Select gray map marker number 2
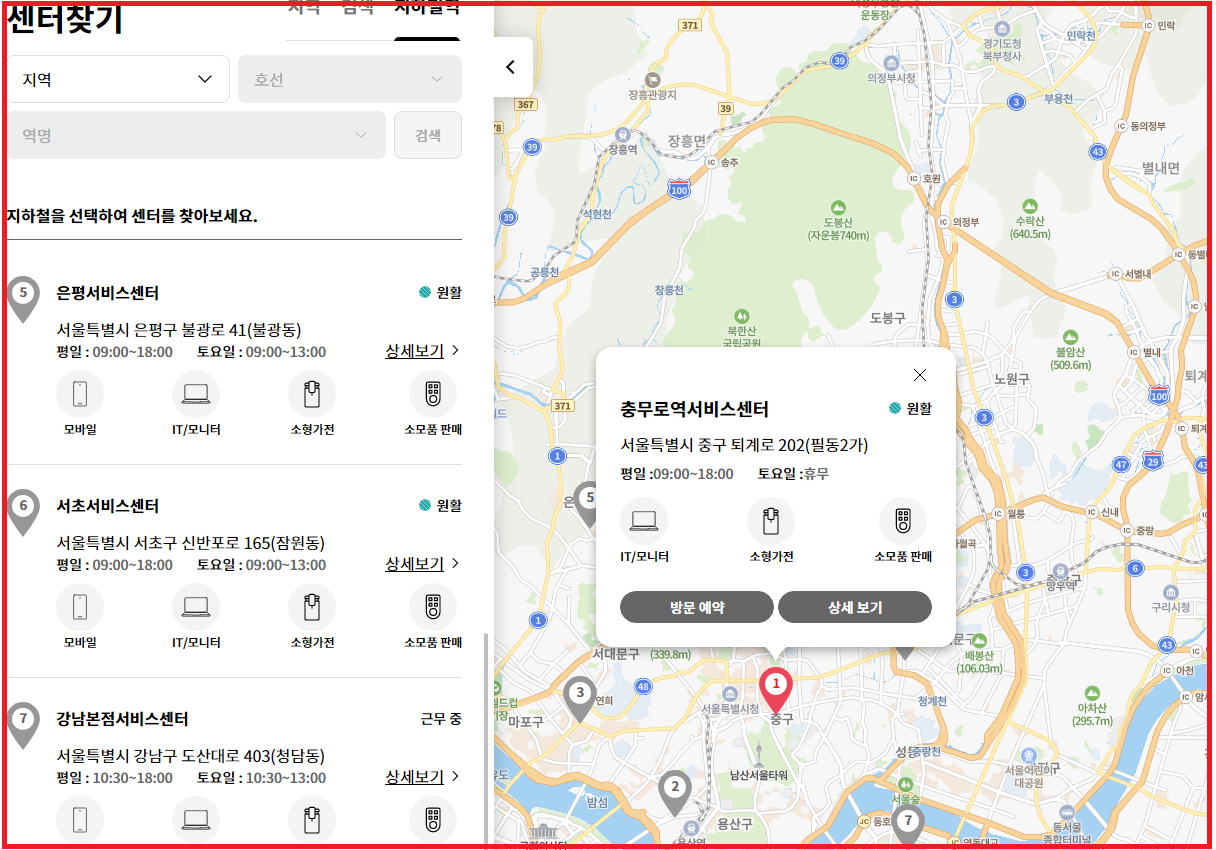The height and width of the screenshot is (850, 1216). pyautogui.click(x=675, y=793)
